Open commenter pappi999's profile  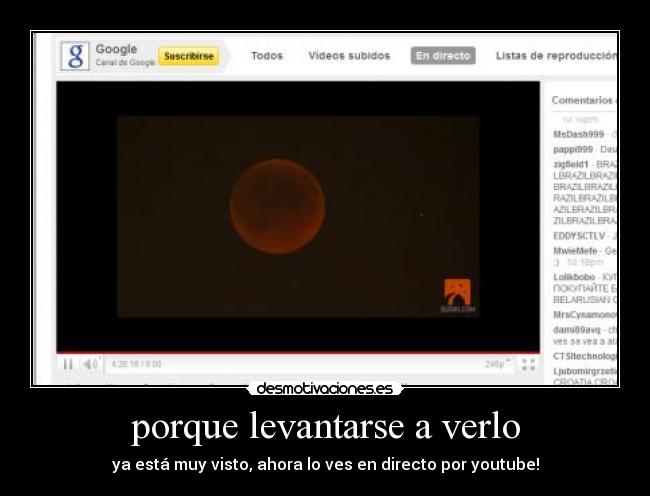[573, 149]
